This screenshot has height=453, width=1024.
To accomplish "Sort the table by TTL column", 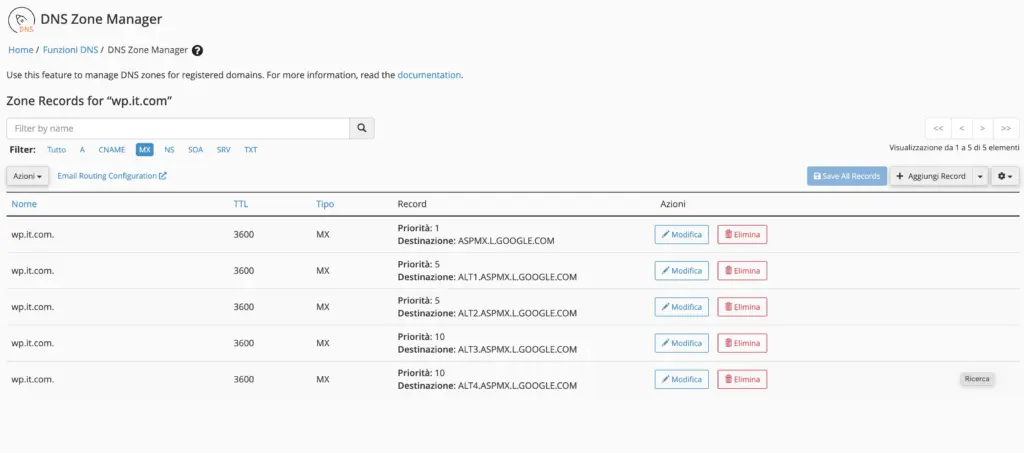I will click(241, 204).
